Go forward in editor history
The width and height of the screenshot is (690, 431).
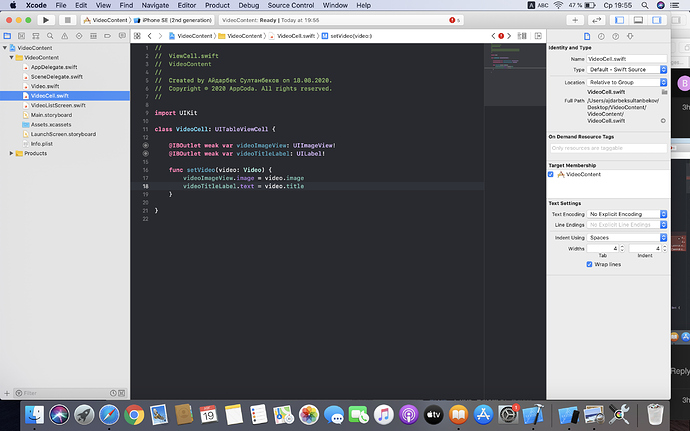click(160, 36)
